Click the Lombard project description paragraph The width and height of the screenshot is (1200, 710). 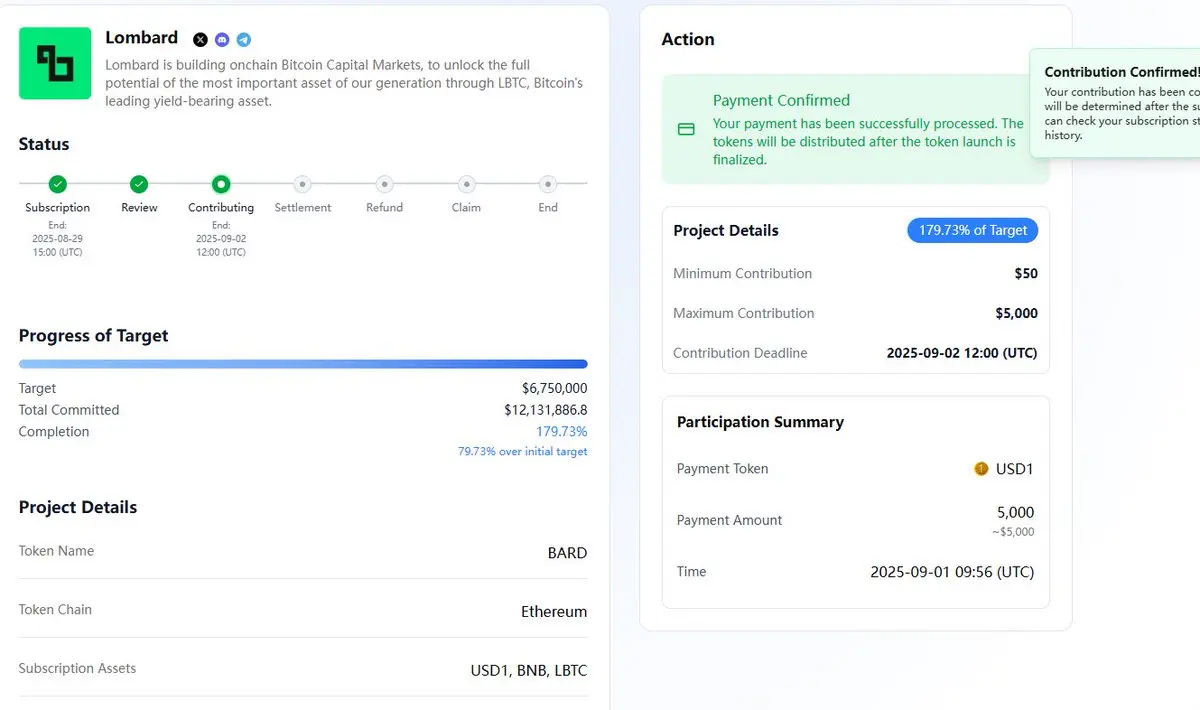point(344,83)
